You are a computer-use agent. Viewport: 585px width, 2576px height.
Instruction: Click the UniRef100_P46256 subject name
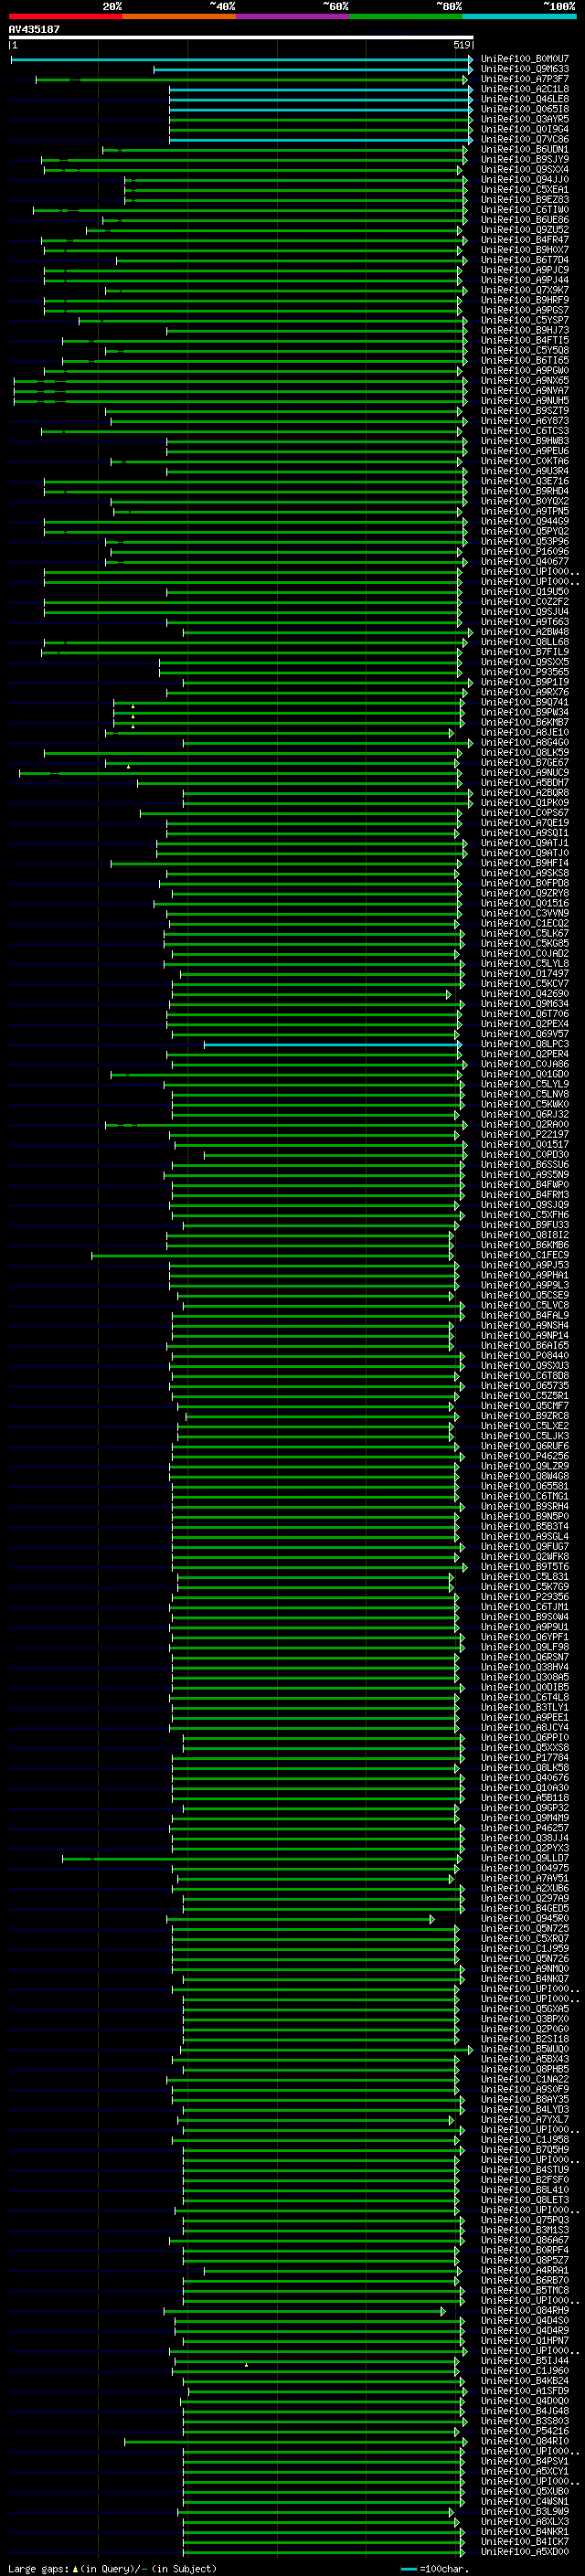524,1456
